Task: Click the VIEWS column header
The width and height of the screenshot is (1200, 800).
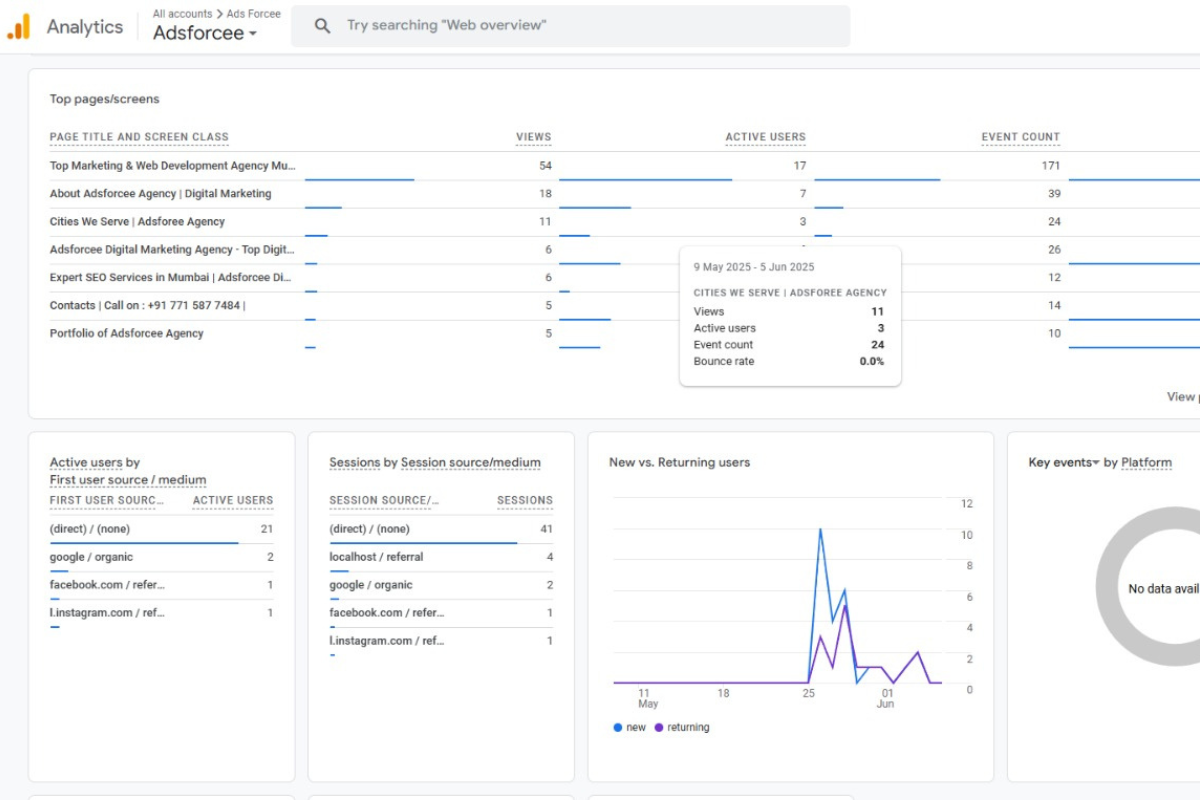Action: (533, 137)
